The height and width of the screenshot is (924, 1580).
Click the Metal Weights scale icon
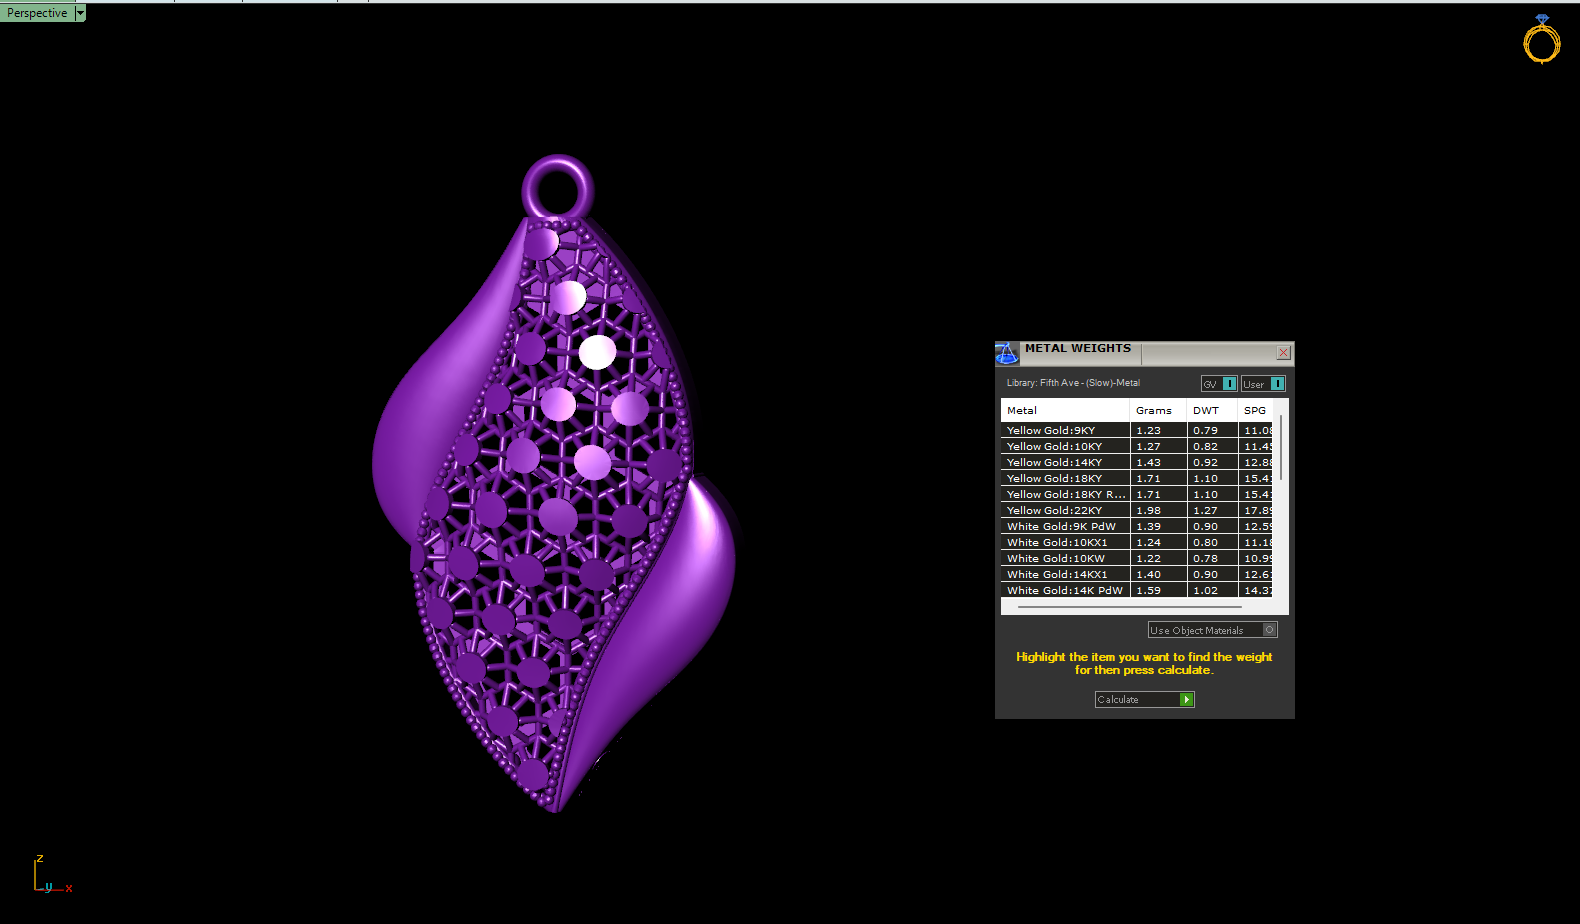tap(1007, 353)
